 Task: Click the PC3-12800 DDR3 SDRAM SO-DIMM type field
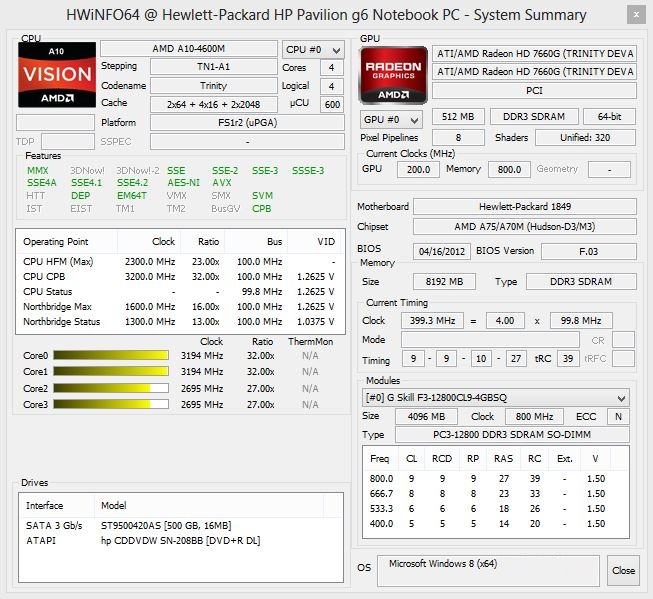(512, 434)
